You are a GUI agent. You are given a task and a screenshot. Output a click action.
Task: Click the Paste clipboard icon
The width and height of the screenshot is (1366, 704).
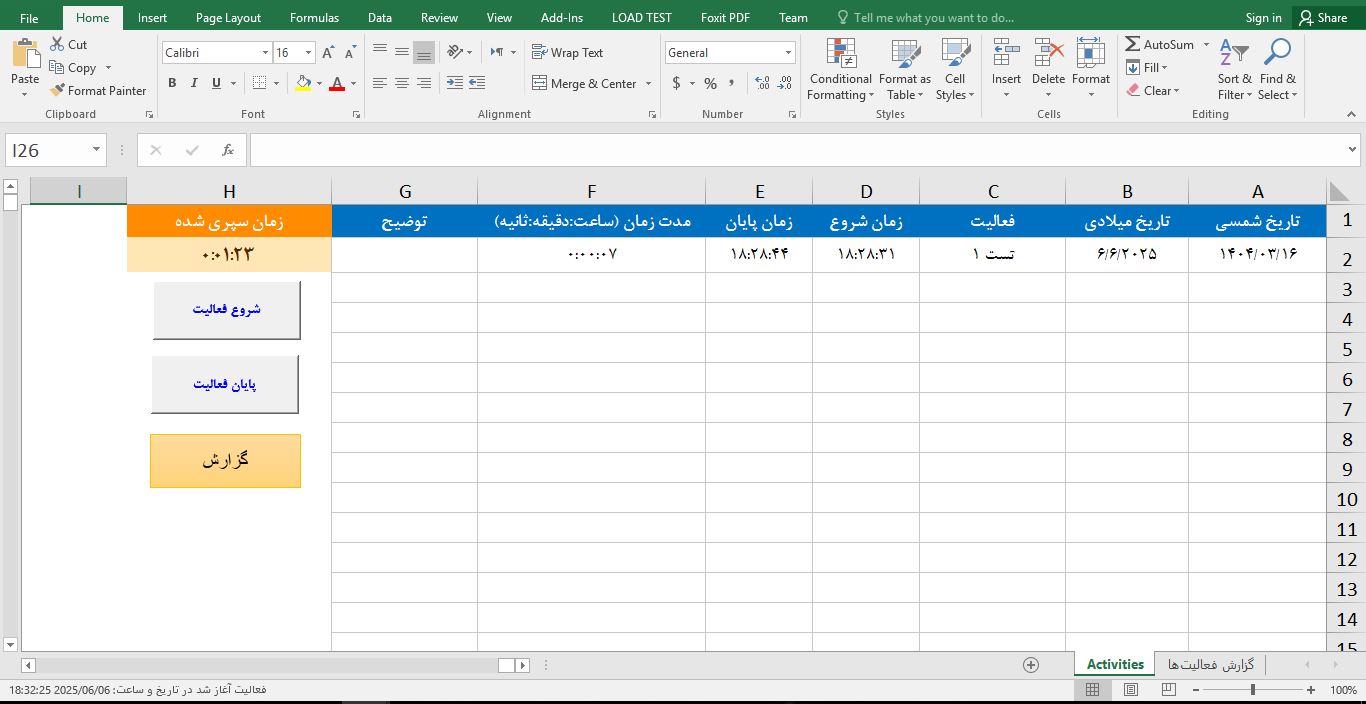pyautogui.click(x=25, y=55)
